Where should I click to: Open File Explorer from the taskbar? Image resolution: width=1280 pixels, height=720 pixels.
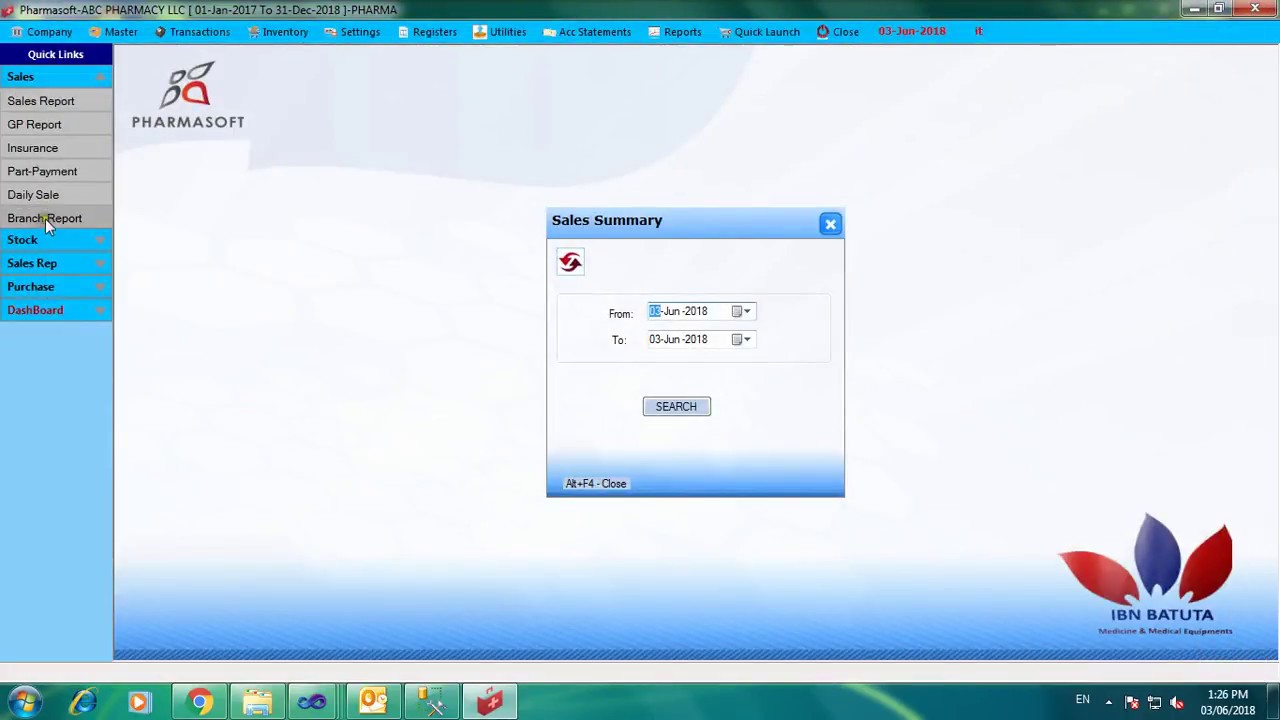tap(257, 702)
